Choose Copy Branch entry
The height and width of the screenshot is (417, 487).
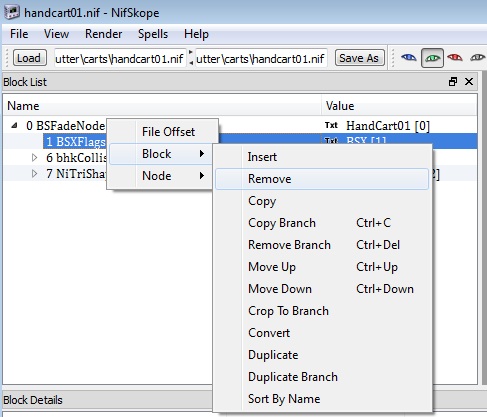pos(322,223)
